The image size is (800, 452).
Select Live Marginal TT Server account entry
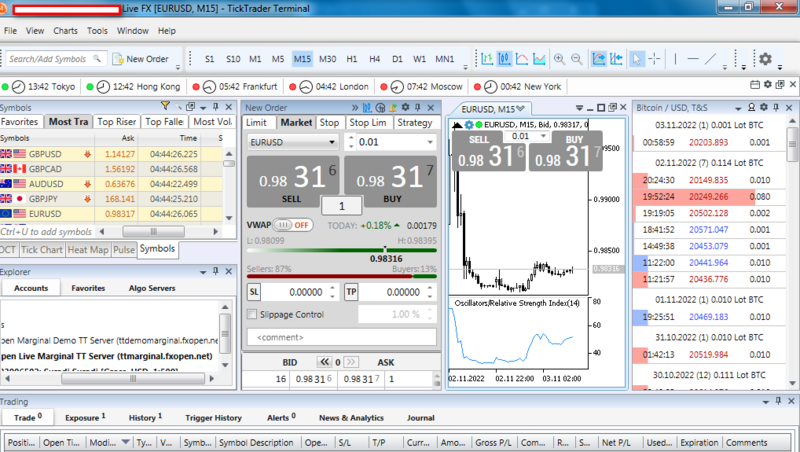(x=107, y=356)
